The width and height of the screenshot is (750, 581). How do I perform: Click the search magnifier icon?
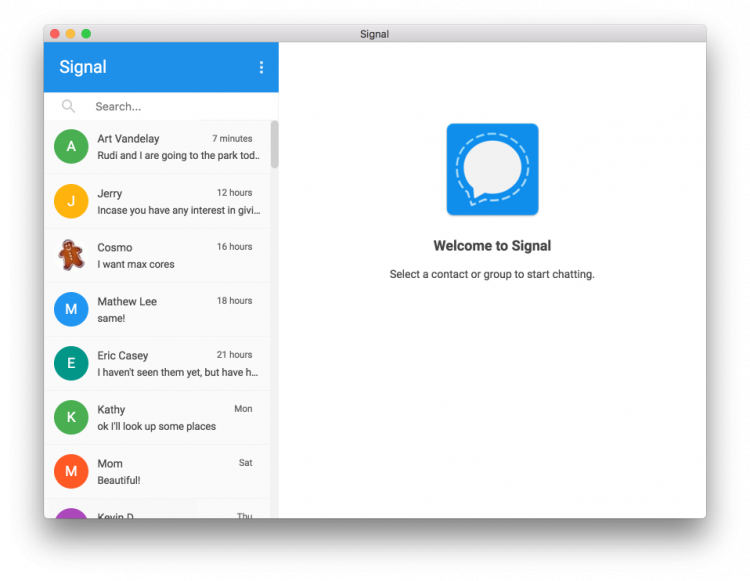point(68,106)
